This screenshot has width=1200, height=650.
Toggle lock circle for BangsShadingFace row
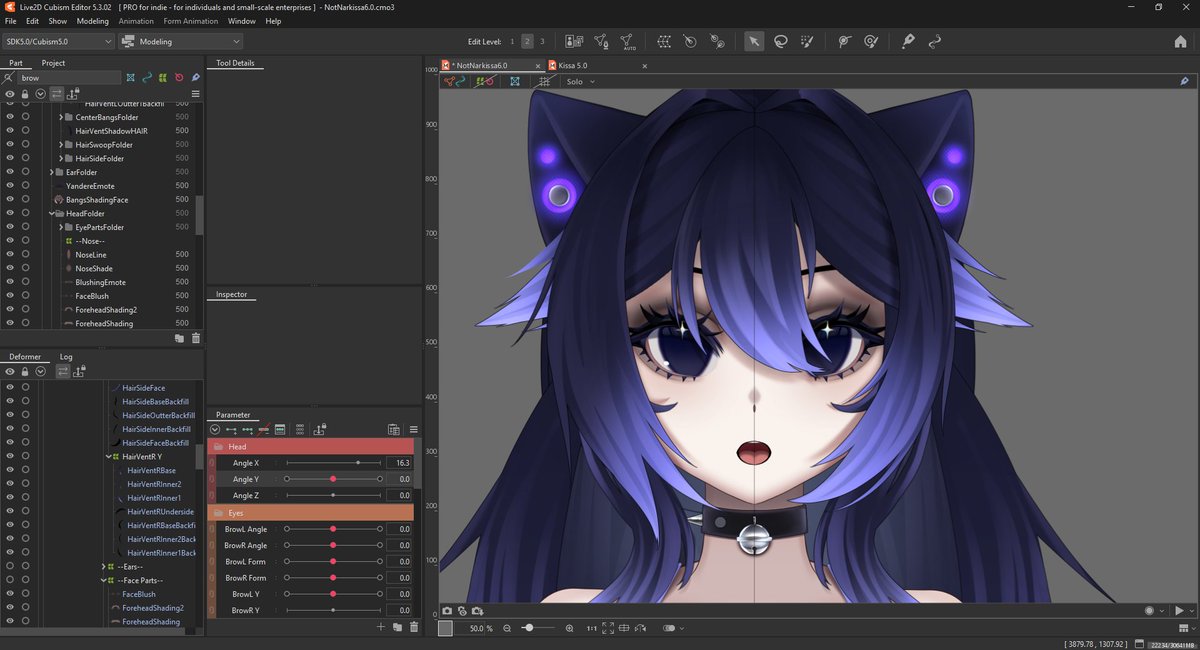[25, 200]
